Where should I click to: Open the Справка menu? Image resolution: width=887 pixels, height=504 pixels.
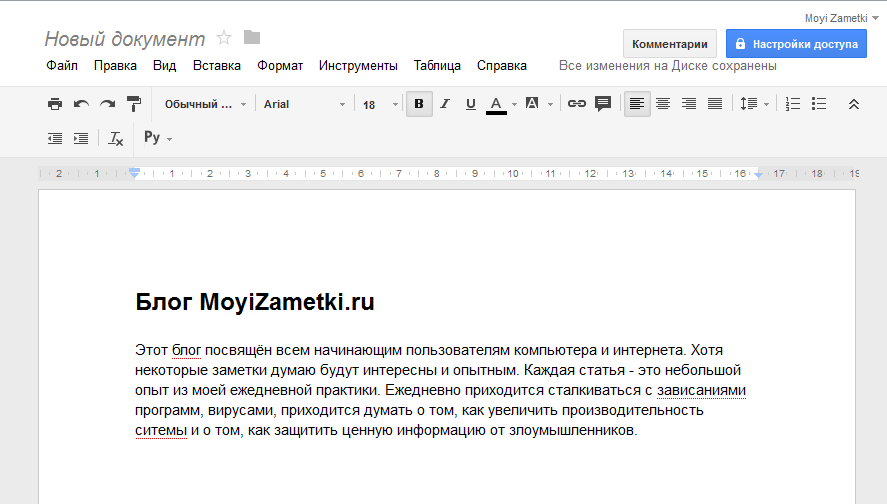[x=502, y=66]
